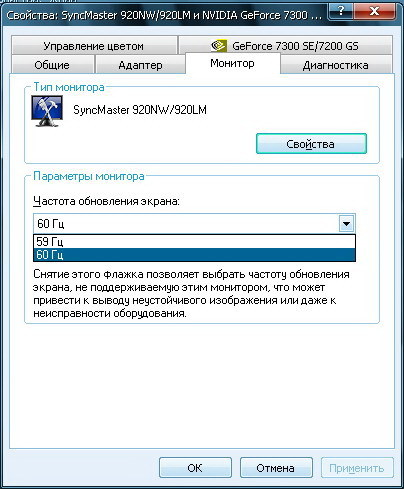This screenshot has width=404, height=489.
Task: Open the GeForce 7300 SE/7200 GS tab
Action: [x=285, y=46]
